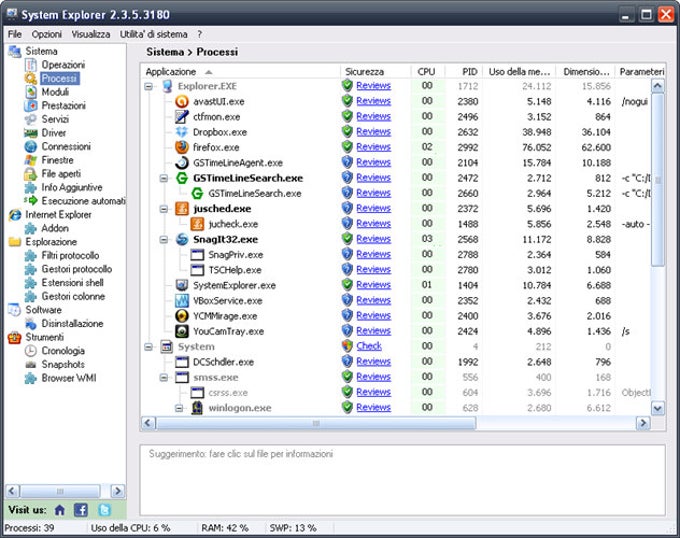
Task: Open the ? help menu
Action: click(x=199, y=34)
